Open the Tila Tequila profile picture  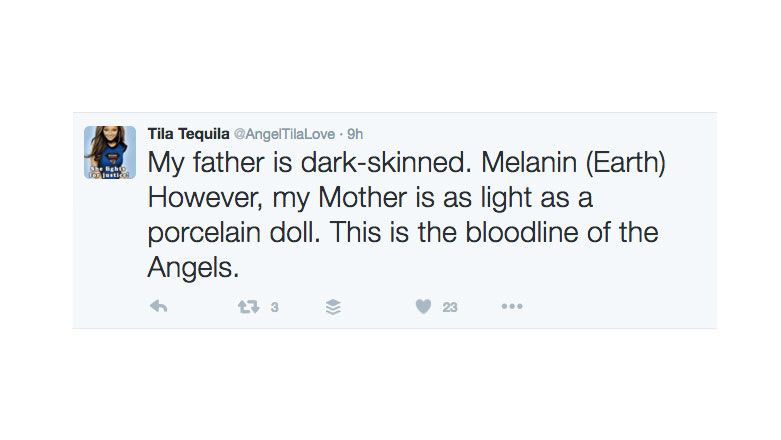109,152
